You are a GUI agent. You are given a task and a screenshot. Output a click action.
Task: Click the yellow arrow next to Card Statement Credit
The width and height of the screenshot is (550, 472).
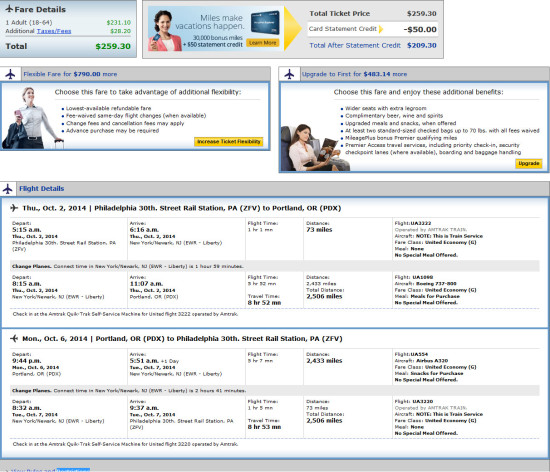coord(381,29)
